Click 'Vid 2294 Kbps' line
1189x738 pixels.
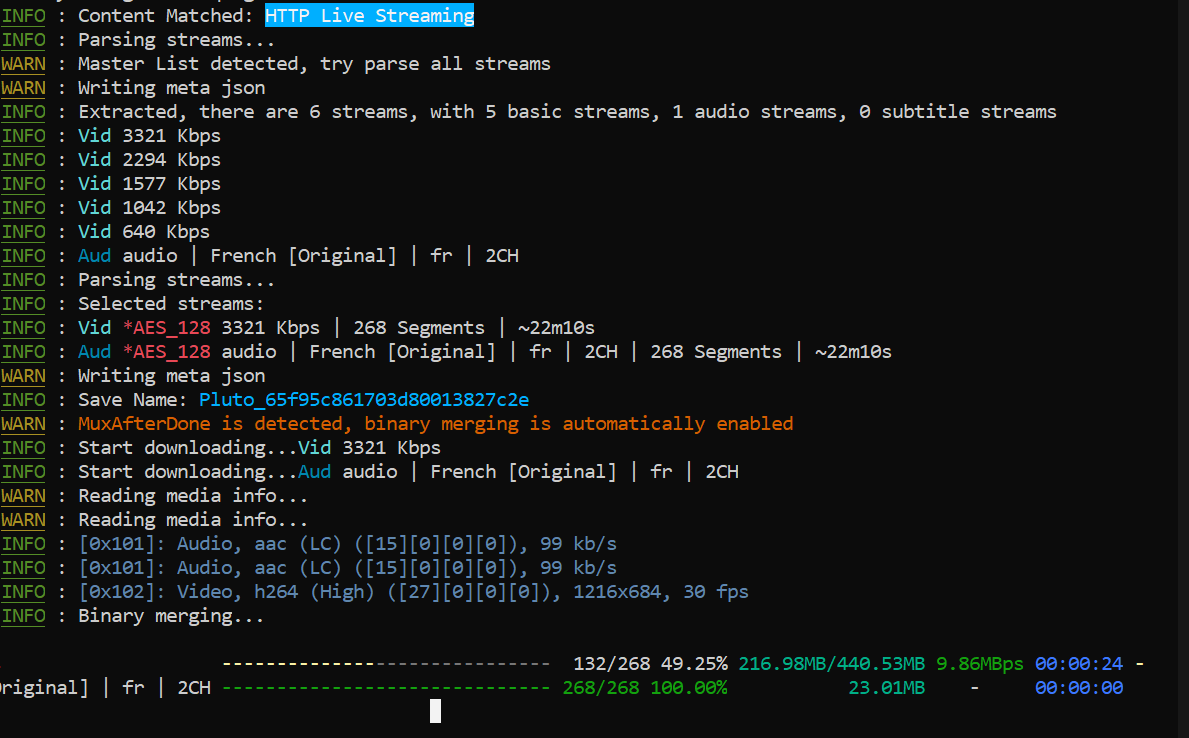[x=149, y=160]
